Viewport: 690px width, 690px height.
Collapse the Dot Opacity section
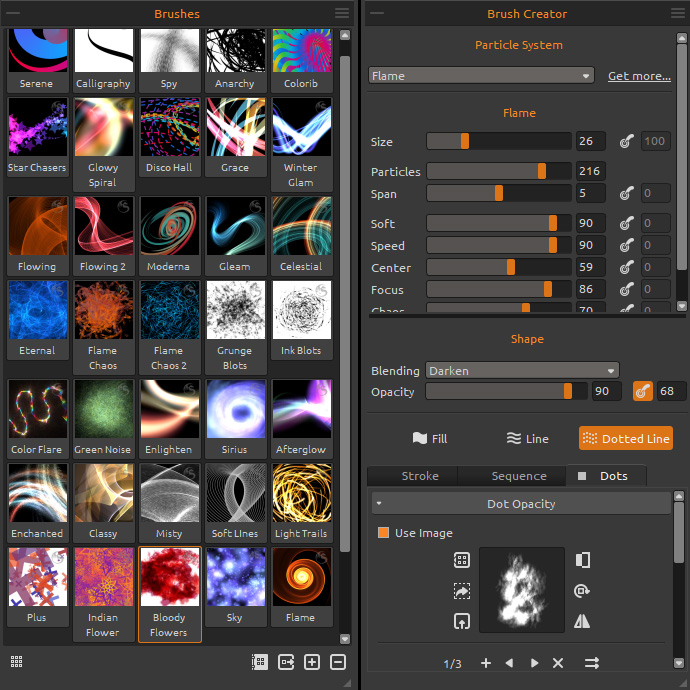(380, 504)
